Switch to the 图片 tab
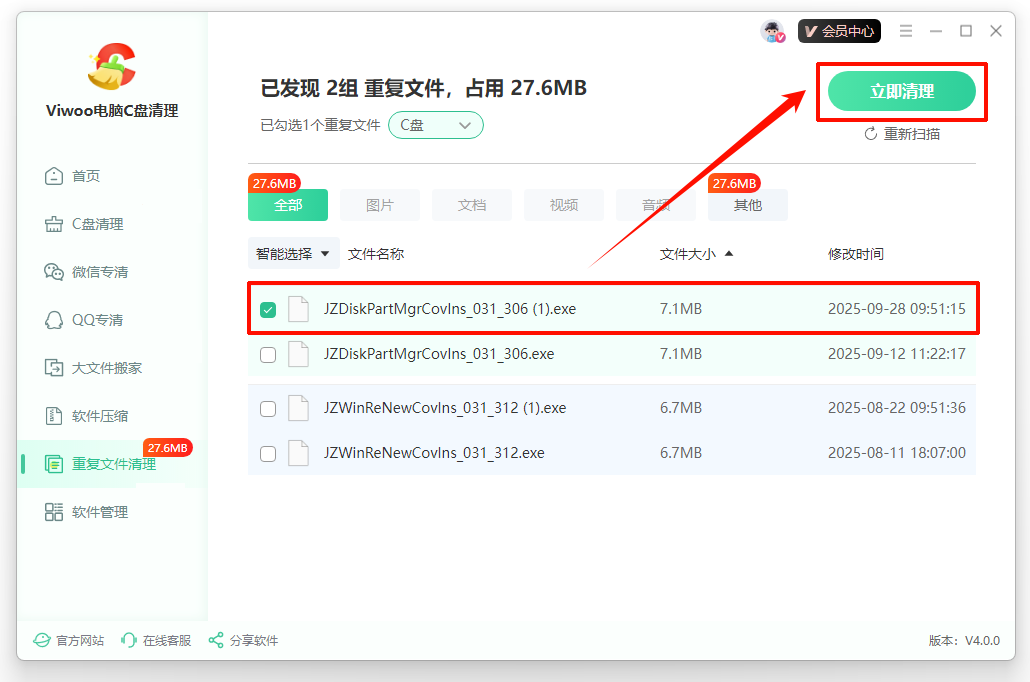 tap(380, 205)
